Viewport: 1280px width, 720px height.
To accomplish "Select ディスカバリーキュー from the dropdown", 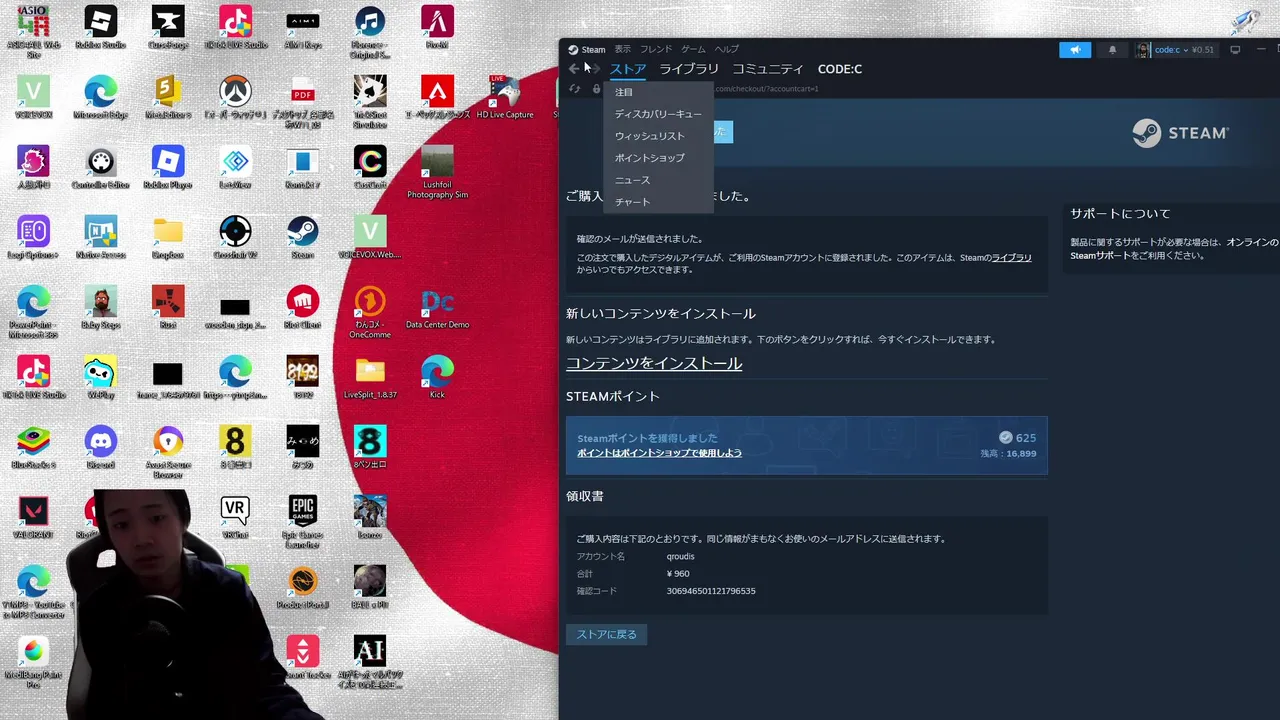I will pos(659,114).
